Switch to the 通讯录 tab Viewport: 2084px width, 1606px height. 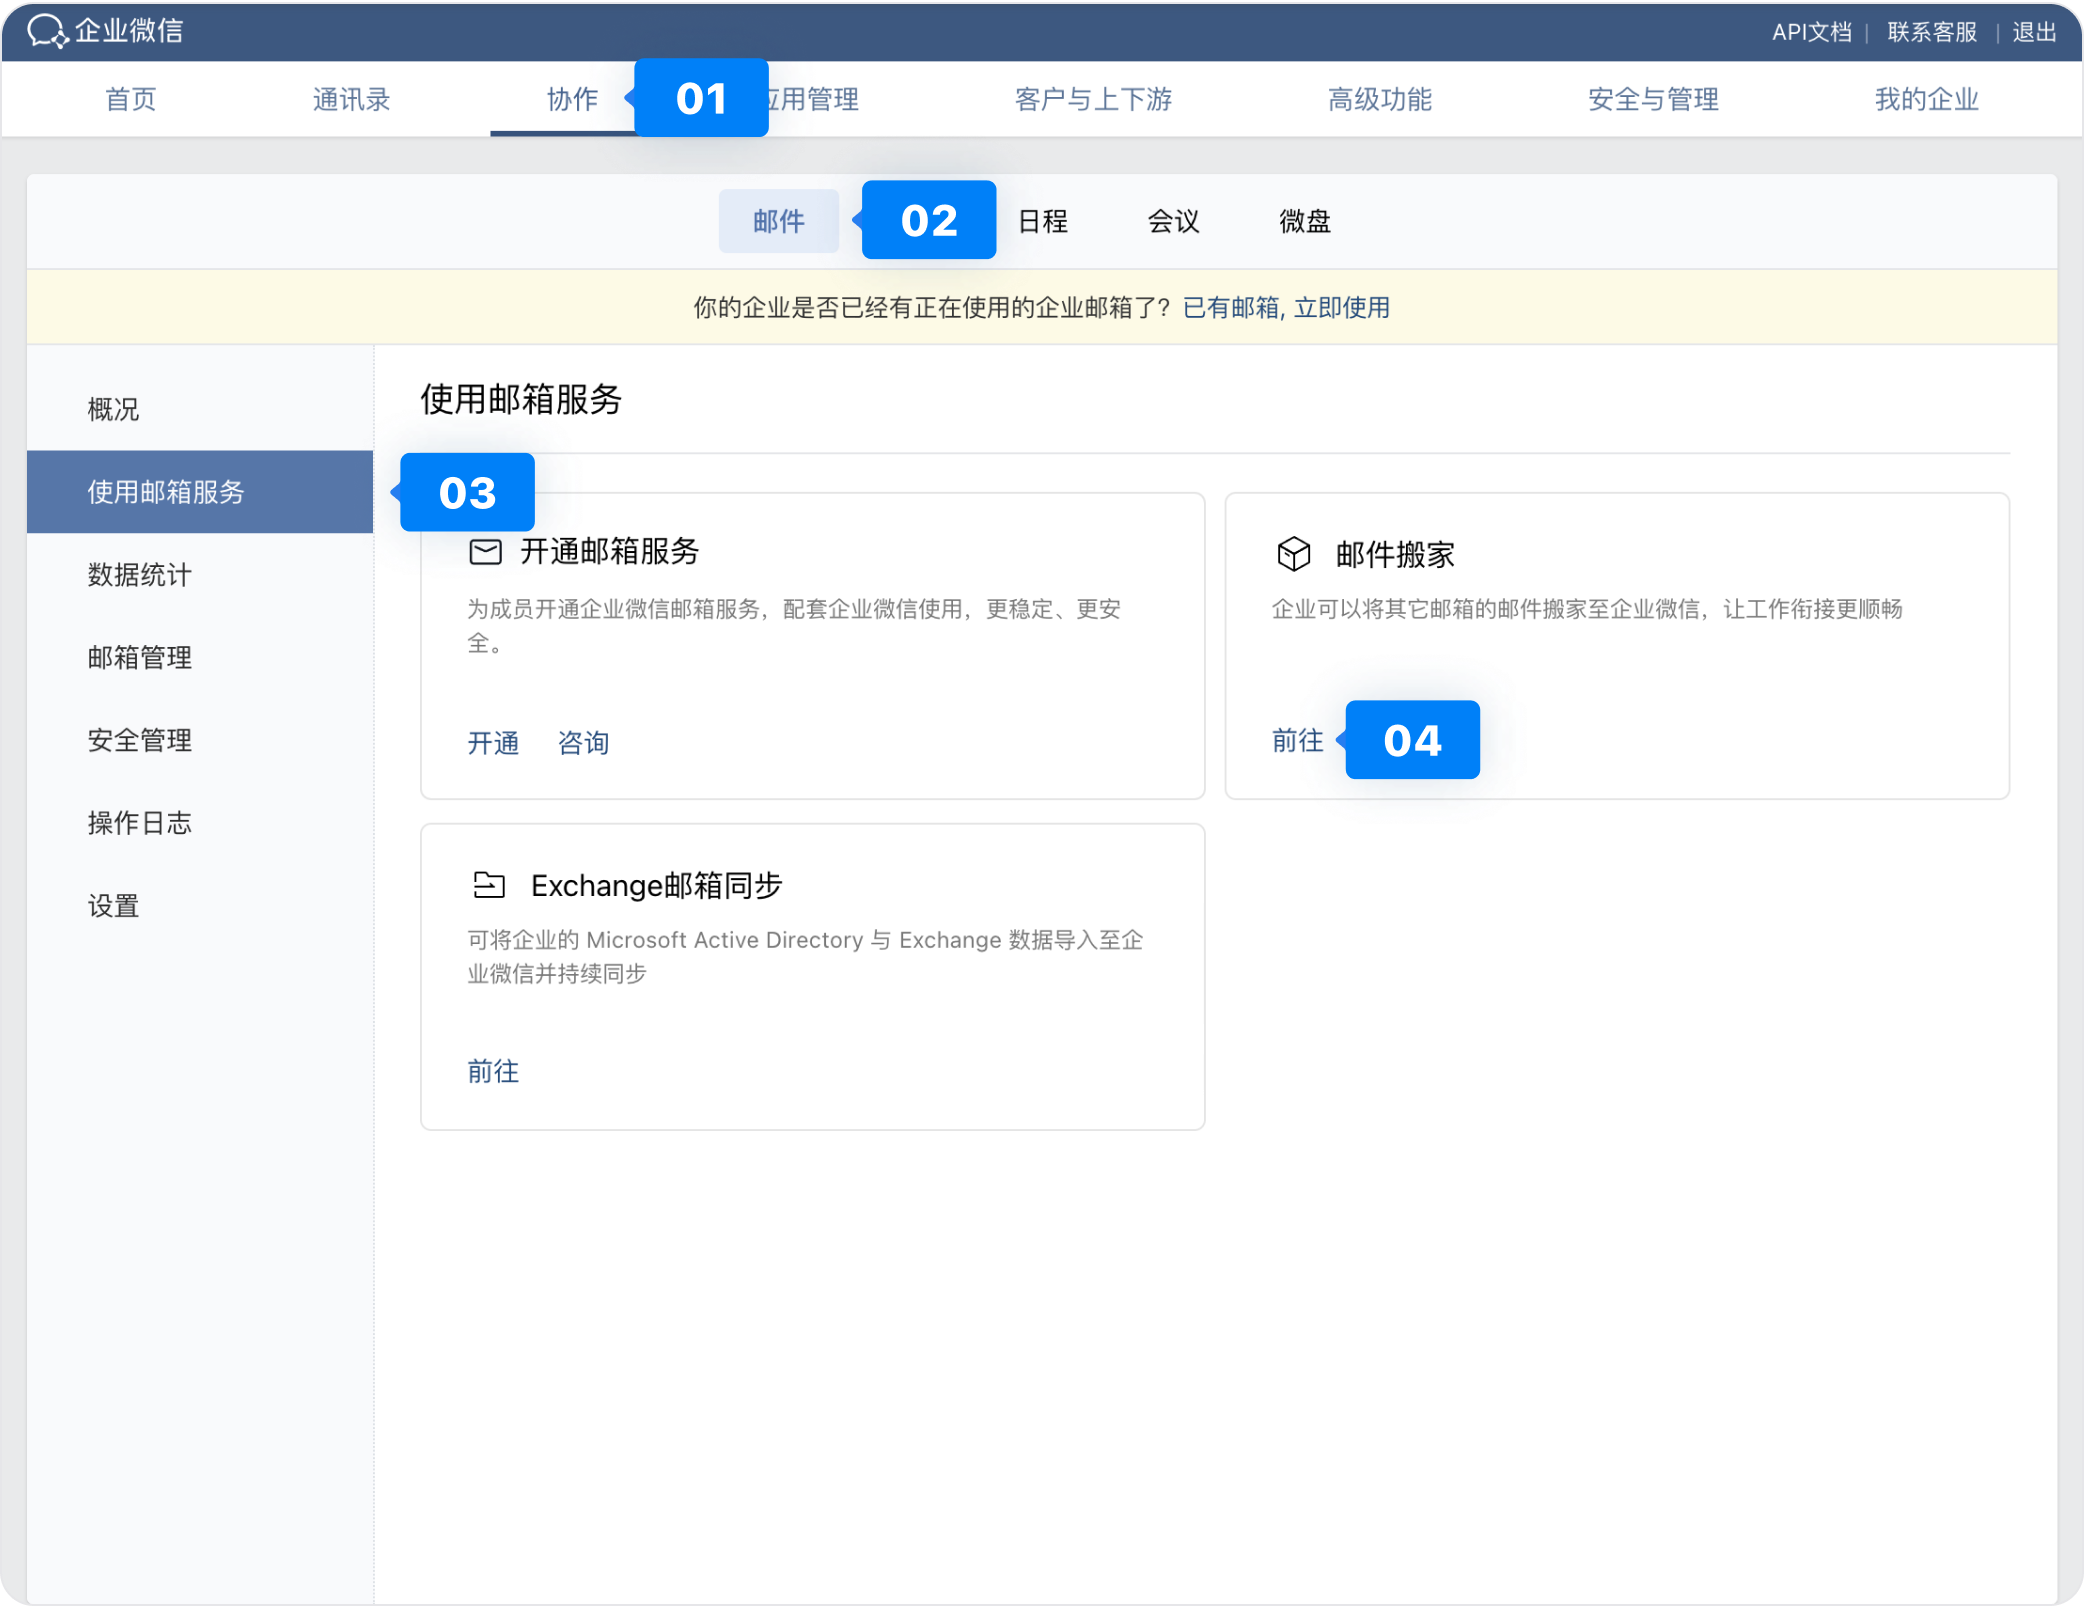[x=351, y=99]
